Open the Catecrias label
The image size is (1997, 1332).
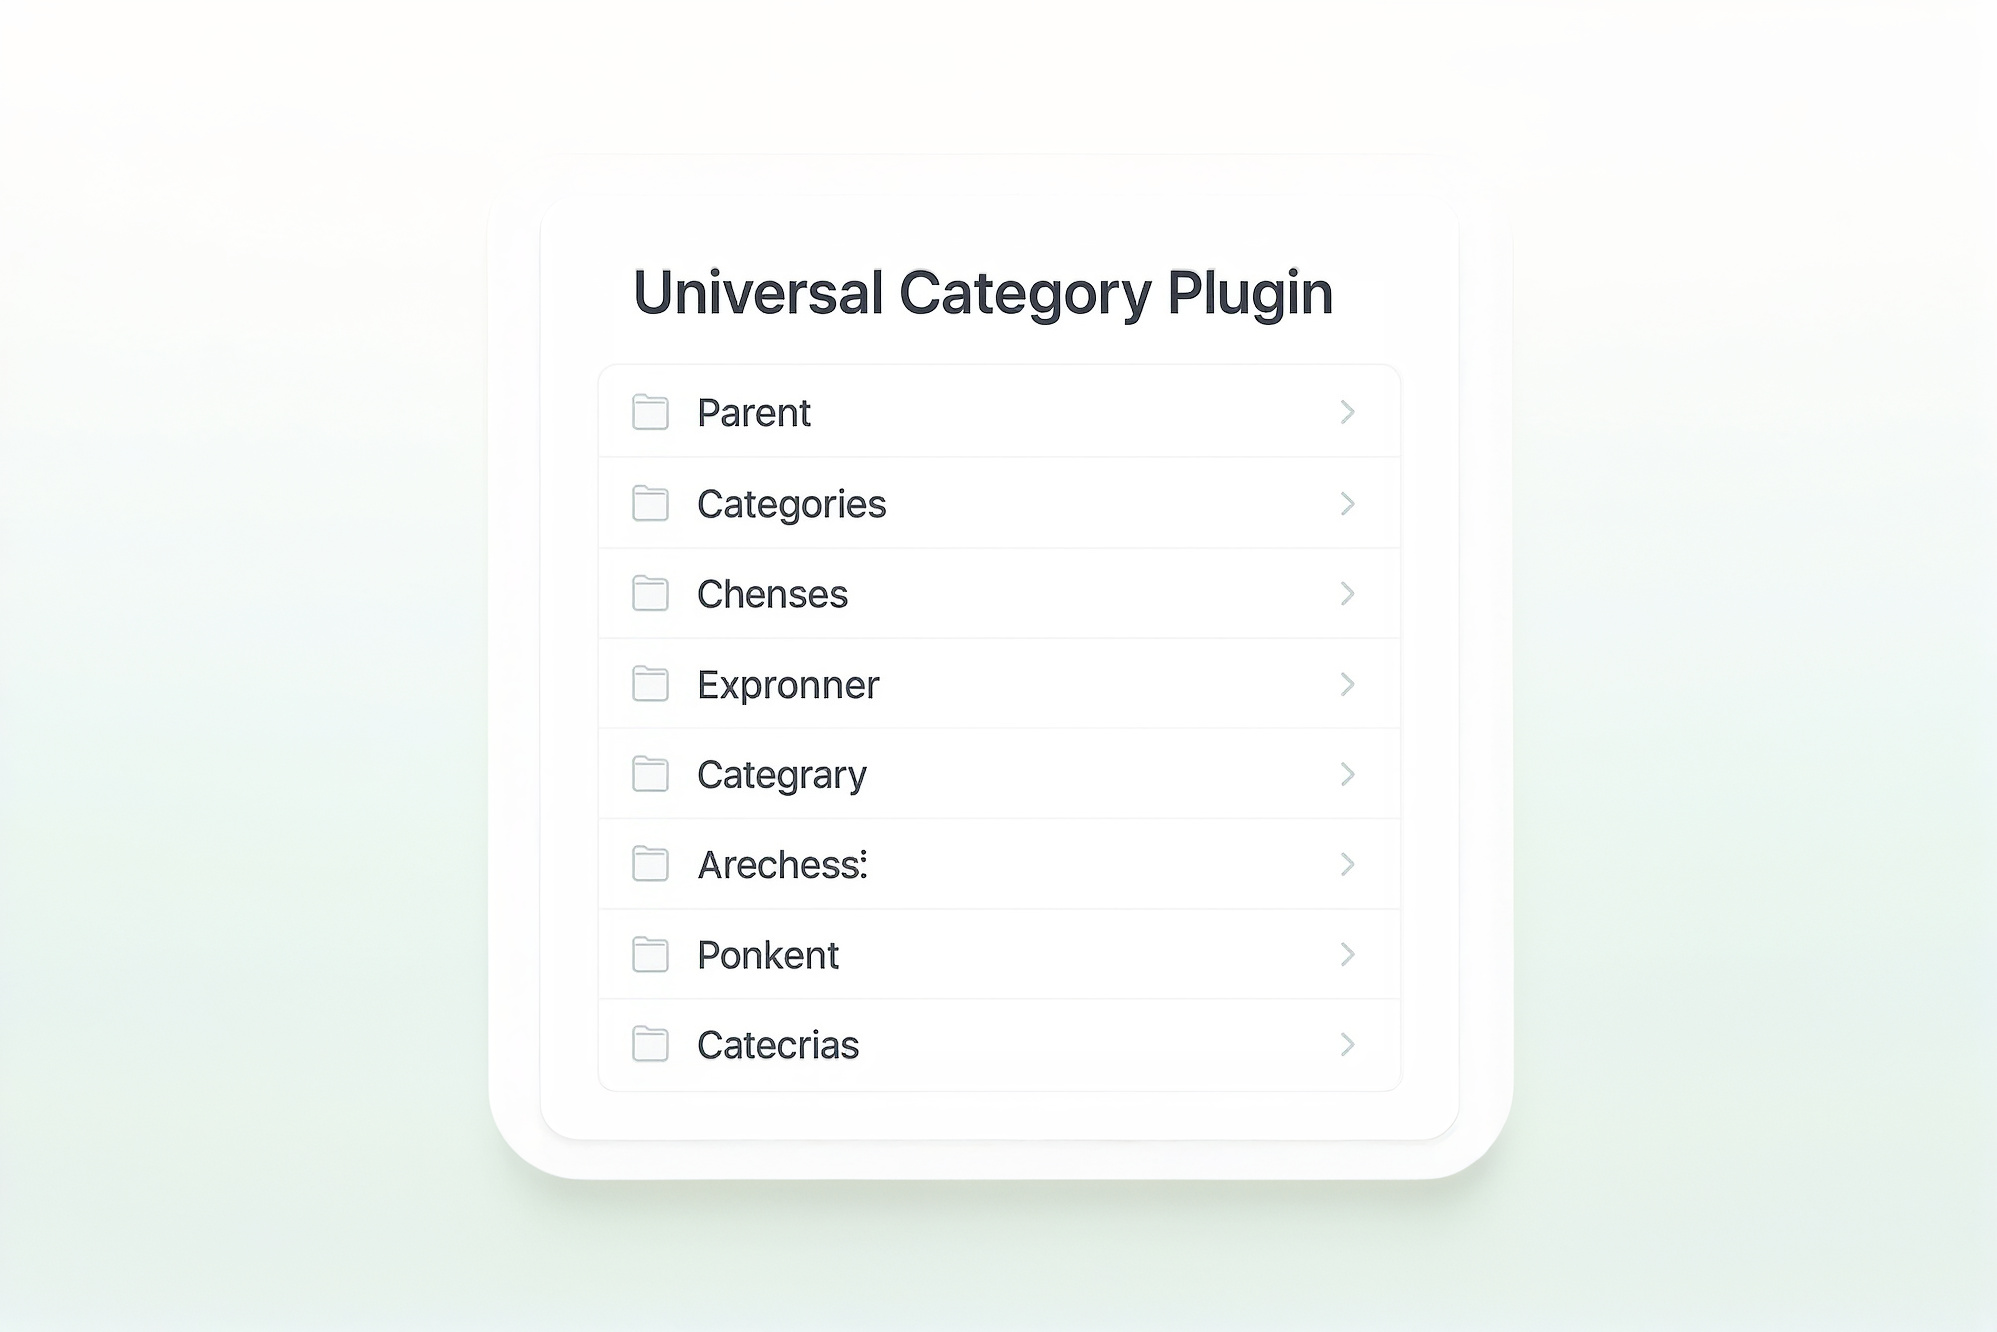point(778,1045)
